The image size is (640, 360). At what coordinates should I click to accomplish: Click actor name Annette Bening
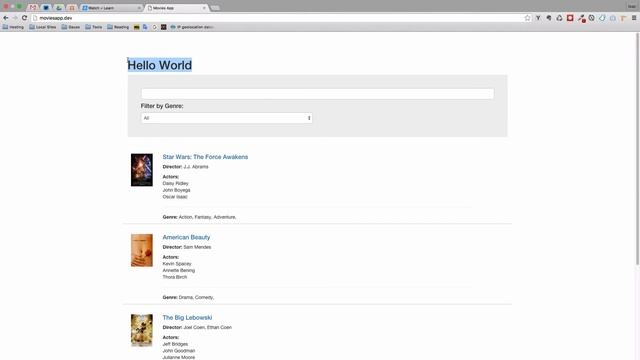179,270
